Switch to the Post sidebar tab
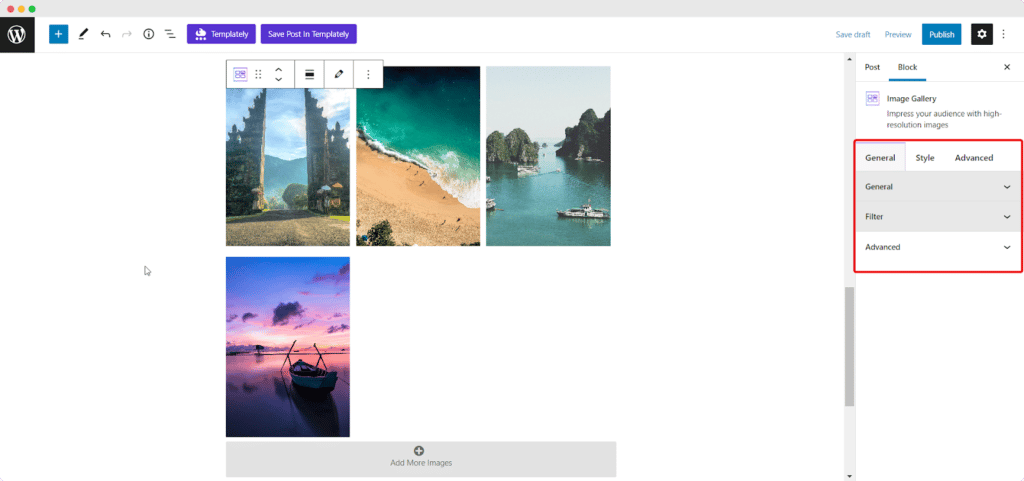Screen dimensions: 1024x481 (x=872, y=67)
